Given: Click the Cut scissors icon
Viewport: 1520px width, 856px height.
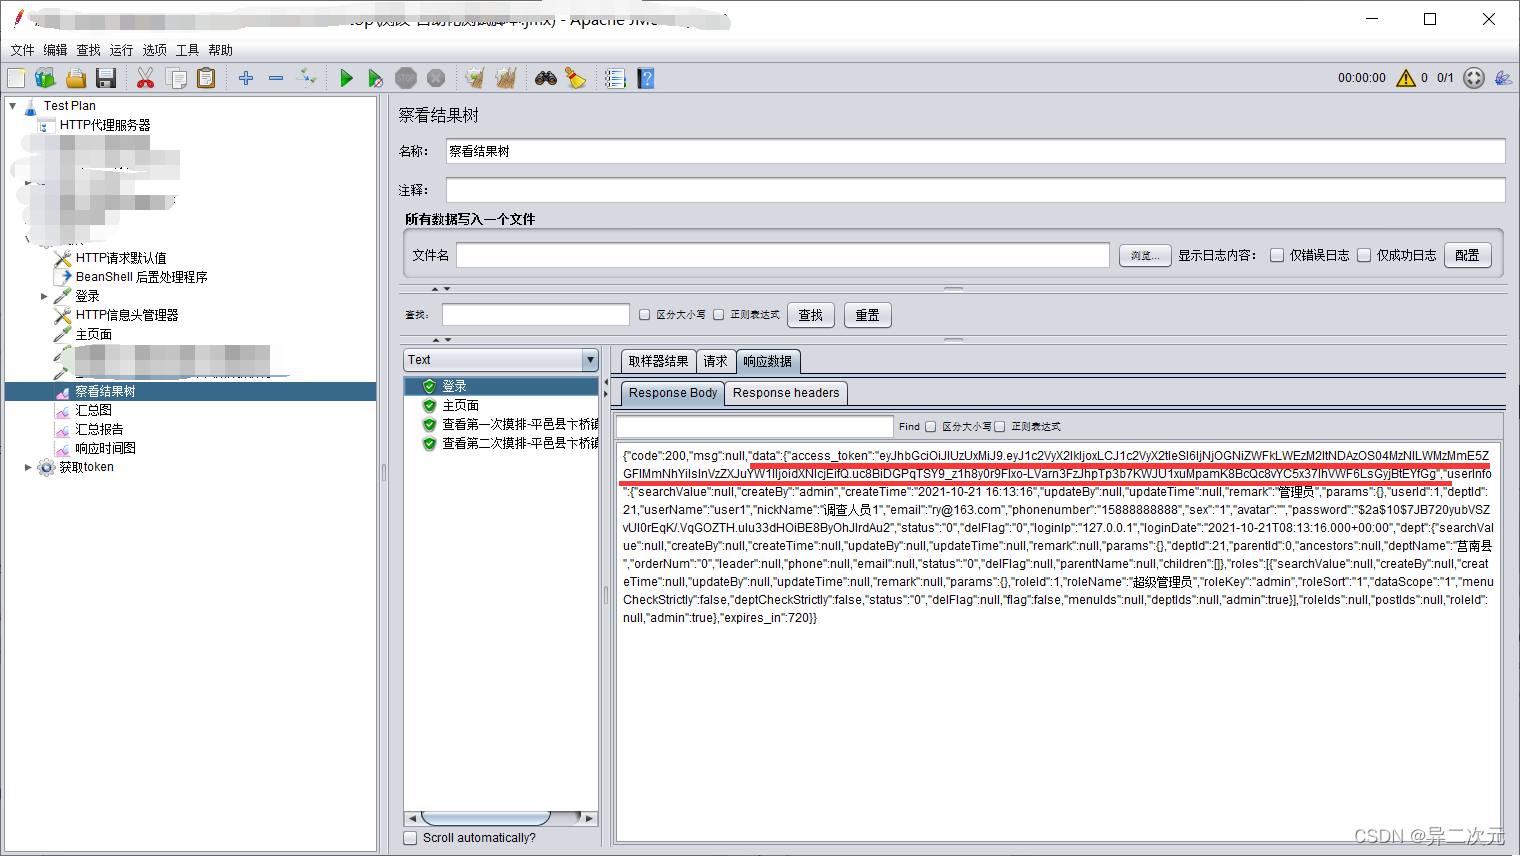Looking at the screenshot, I should (145, 78).
